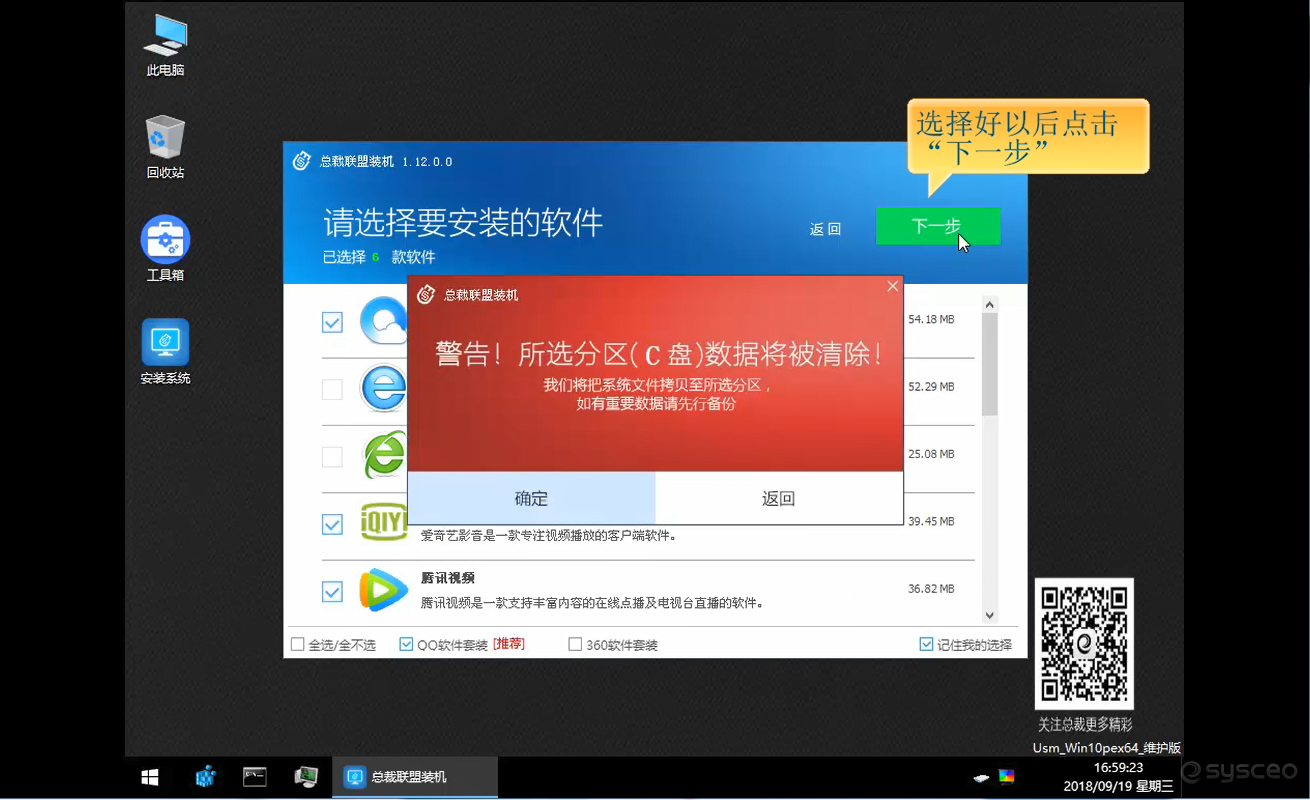Click the 腾讯视频 software title
This screenshot has width=1310, height=800.
click(447, 578)
